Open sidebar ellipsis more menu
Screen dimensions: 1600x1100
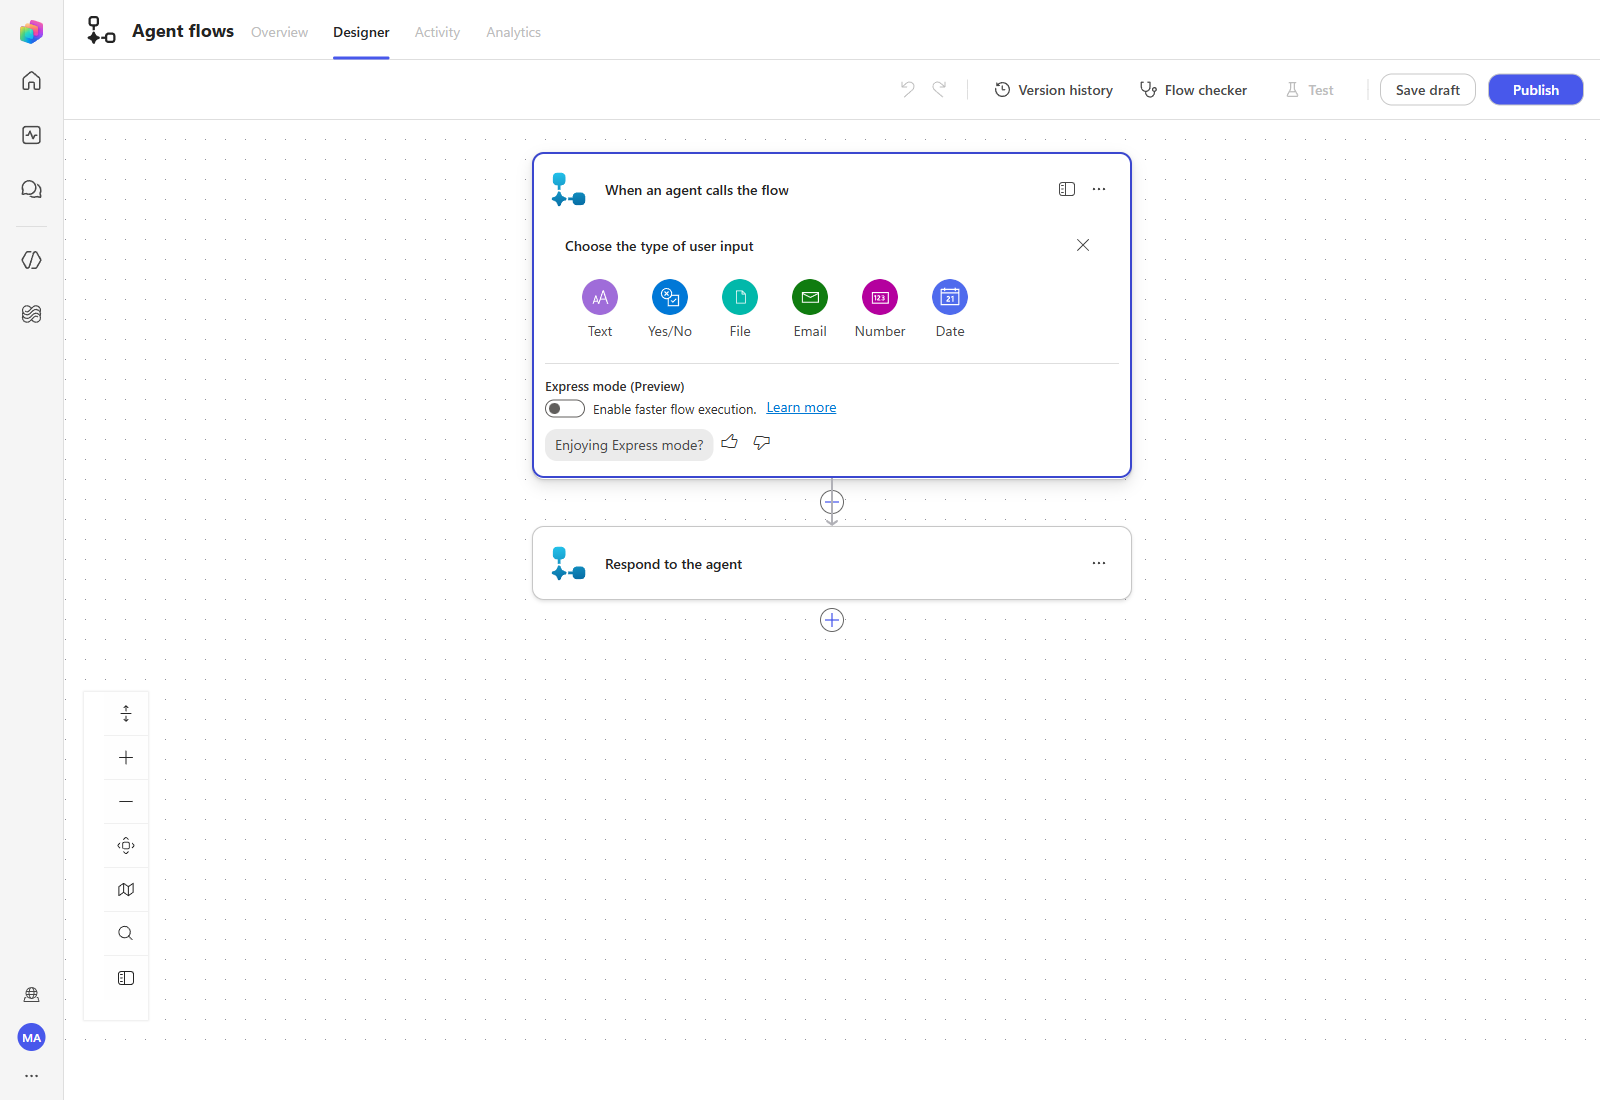coord(32,1076)
